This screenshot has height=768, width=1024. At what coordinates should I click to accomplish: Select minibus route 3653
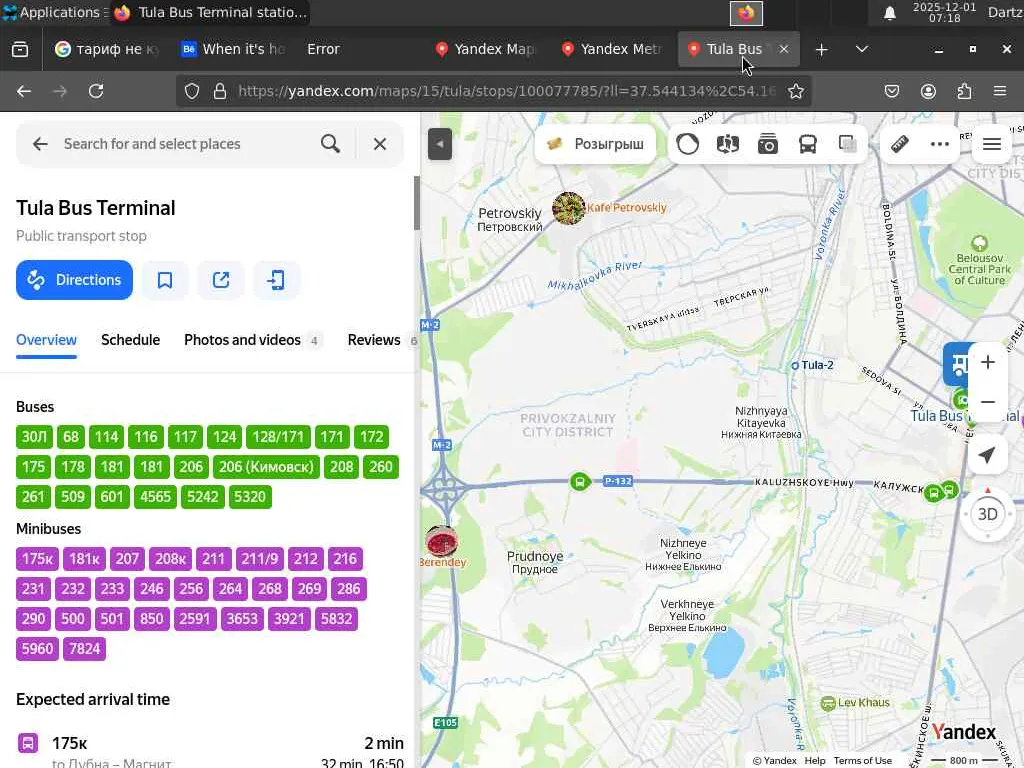pyautogui.click(x=242, y=619)
